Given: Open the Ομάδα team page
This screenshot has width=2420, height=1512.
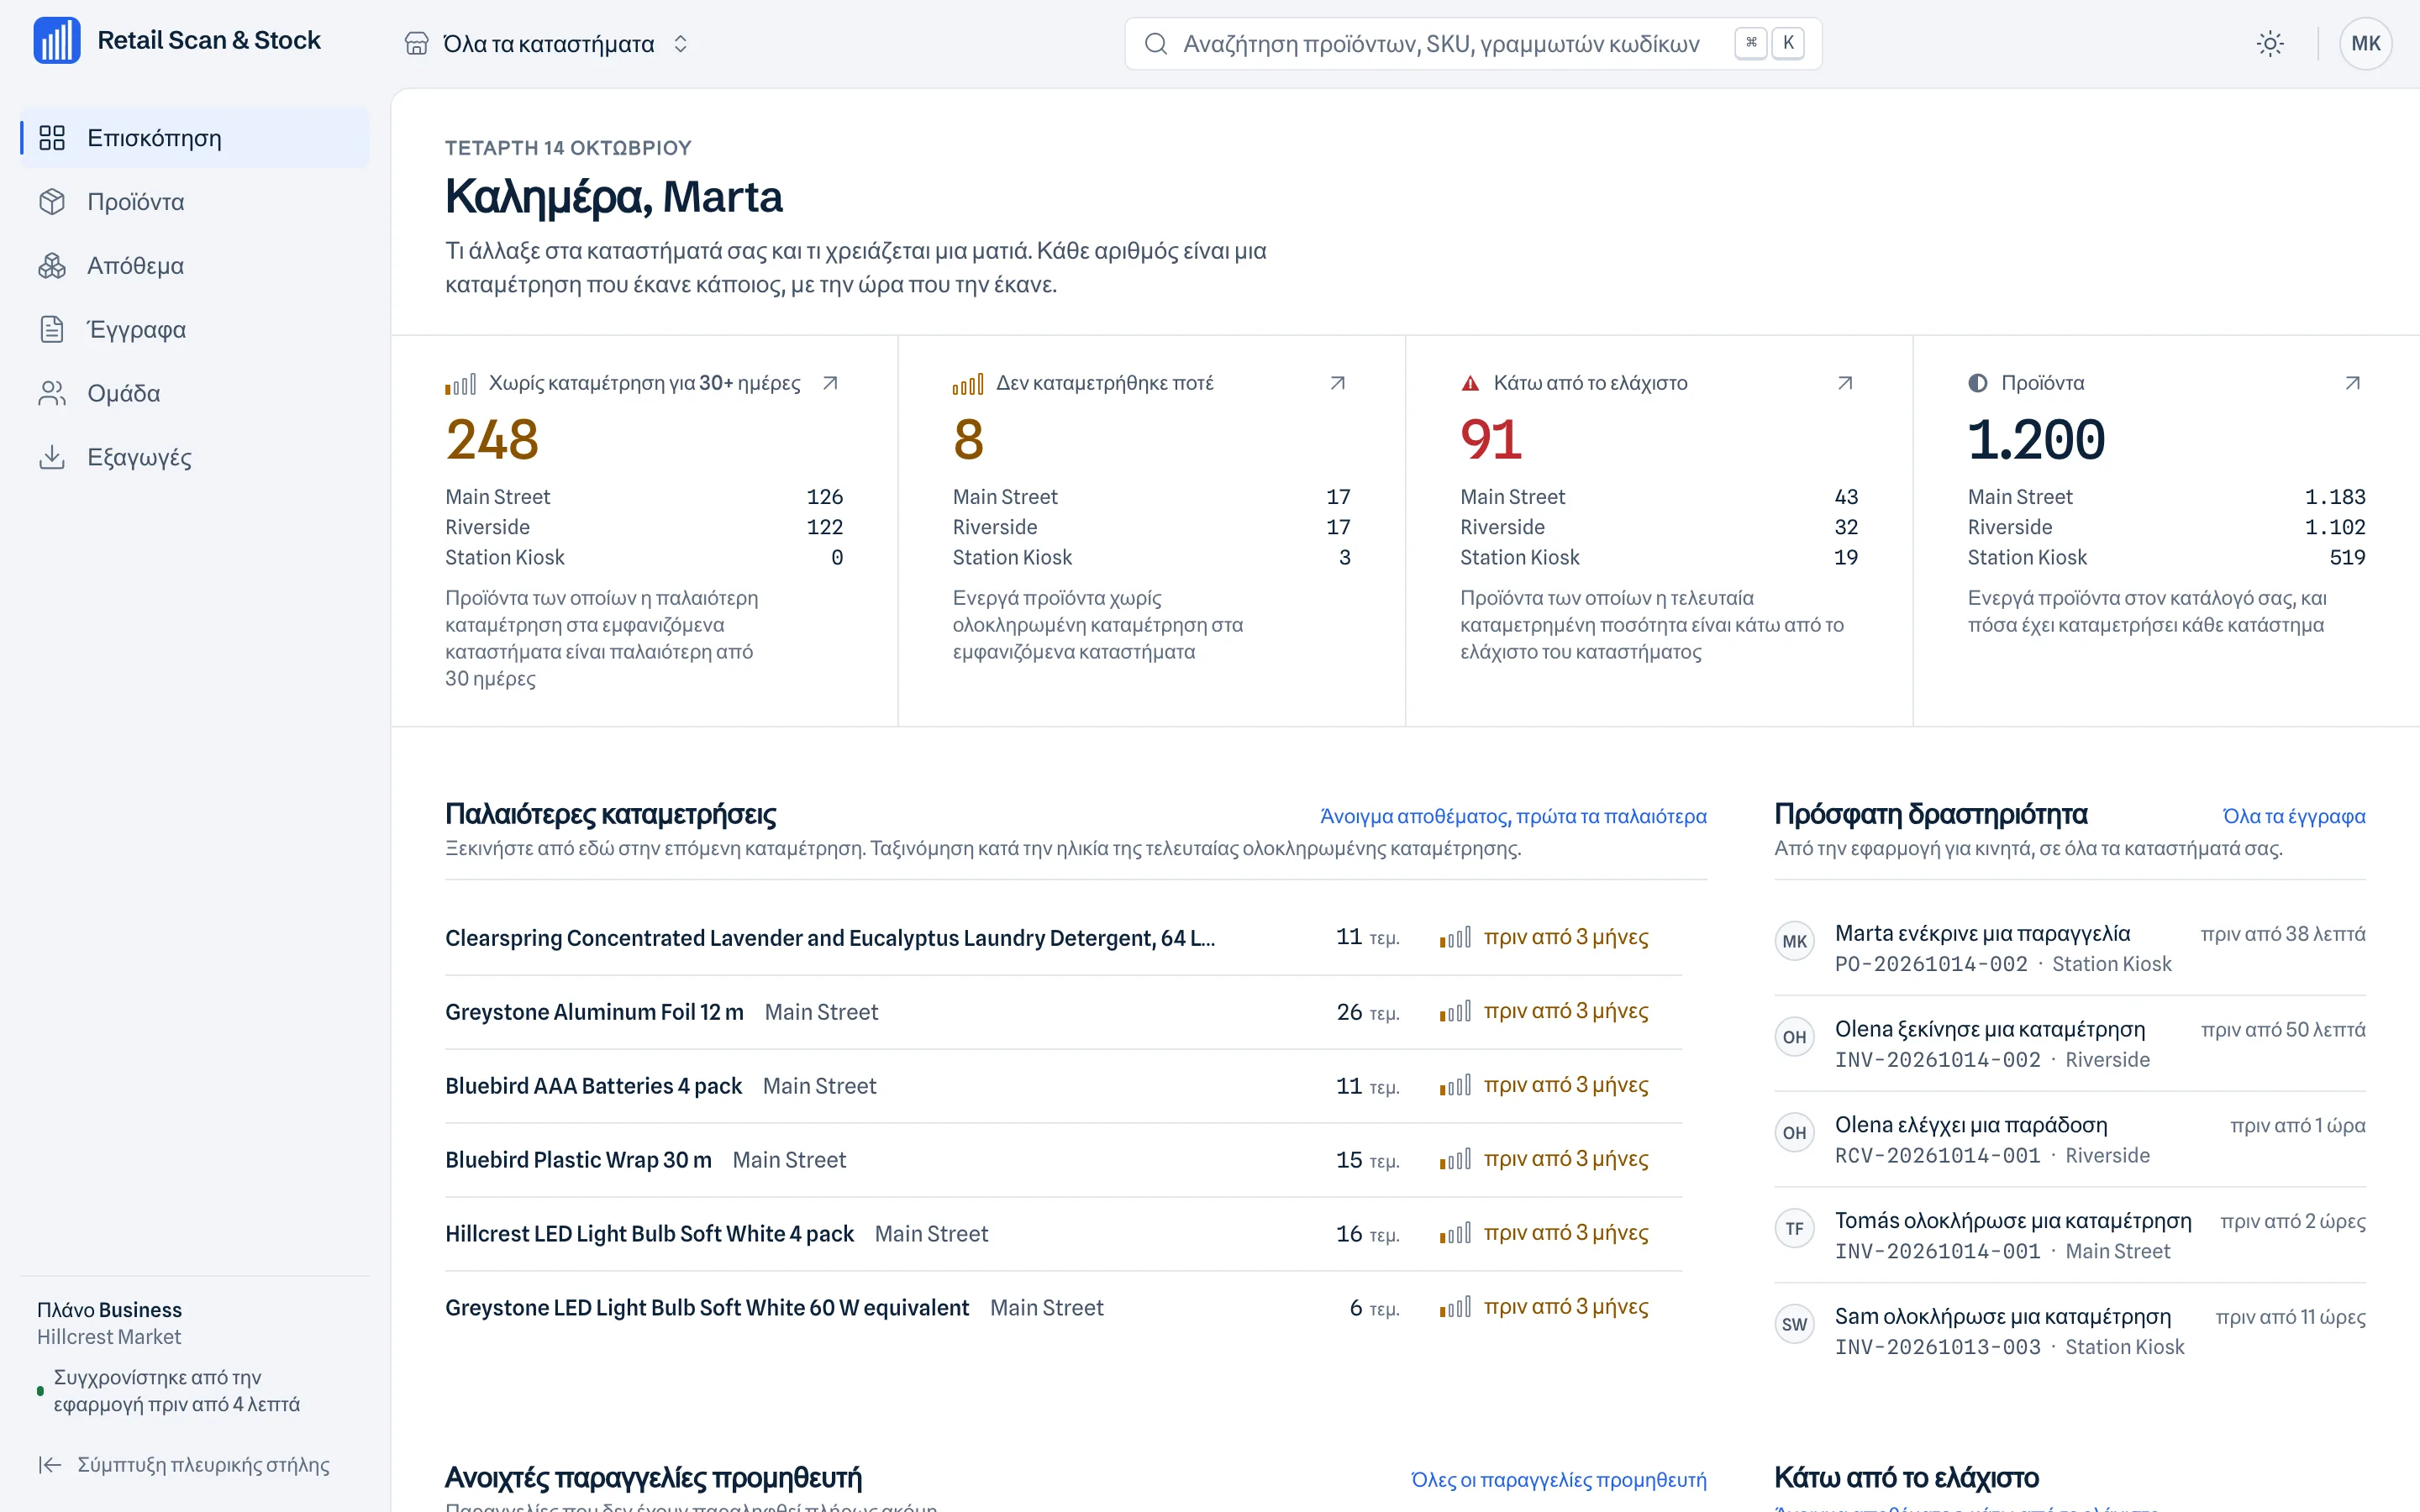Looking at the screenshot, I should pos(195,393).
